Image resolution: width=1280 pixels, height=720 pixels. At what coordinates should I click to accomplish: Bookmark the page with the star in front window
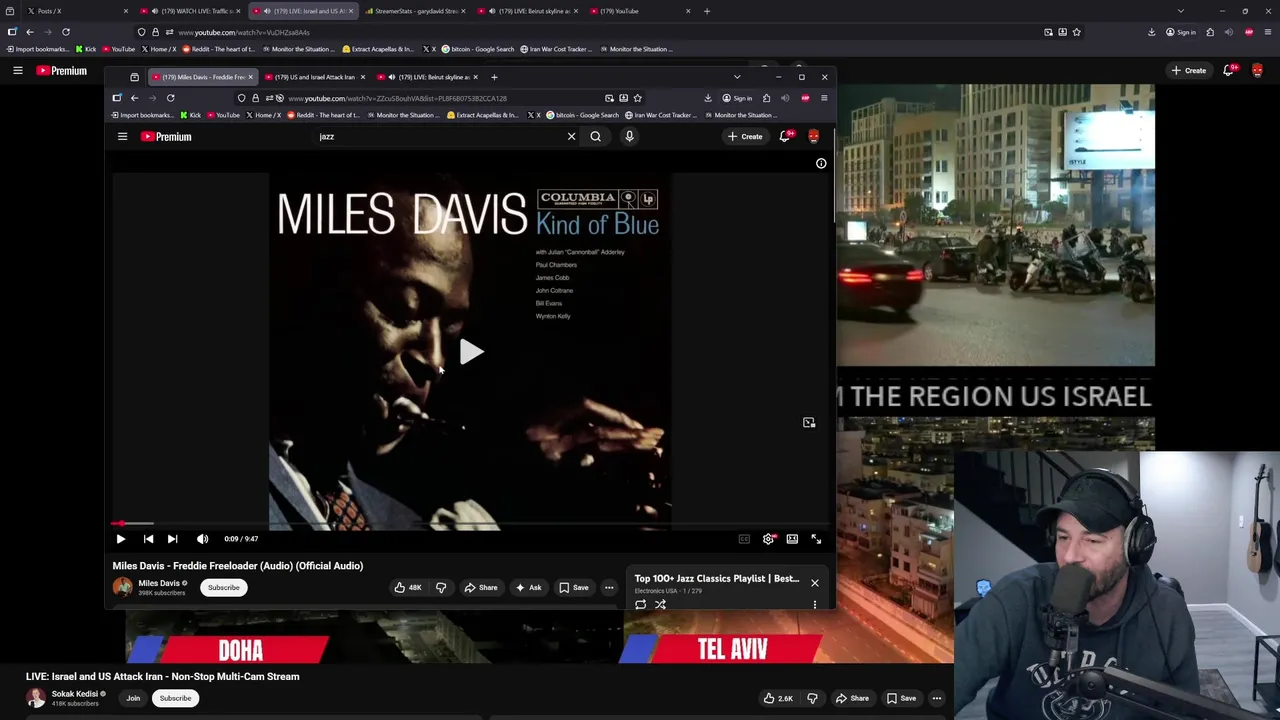coord(637,98)
